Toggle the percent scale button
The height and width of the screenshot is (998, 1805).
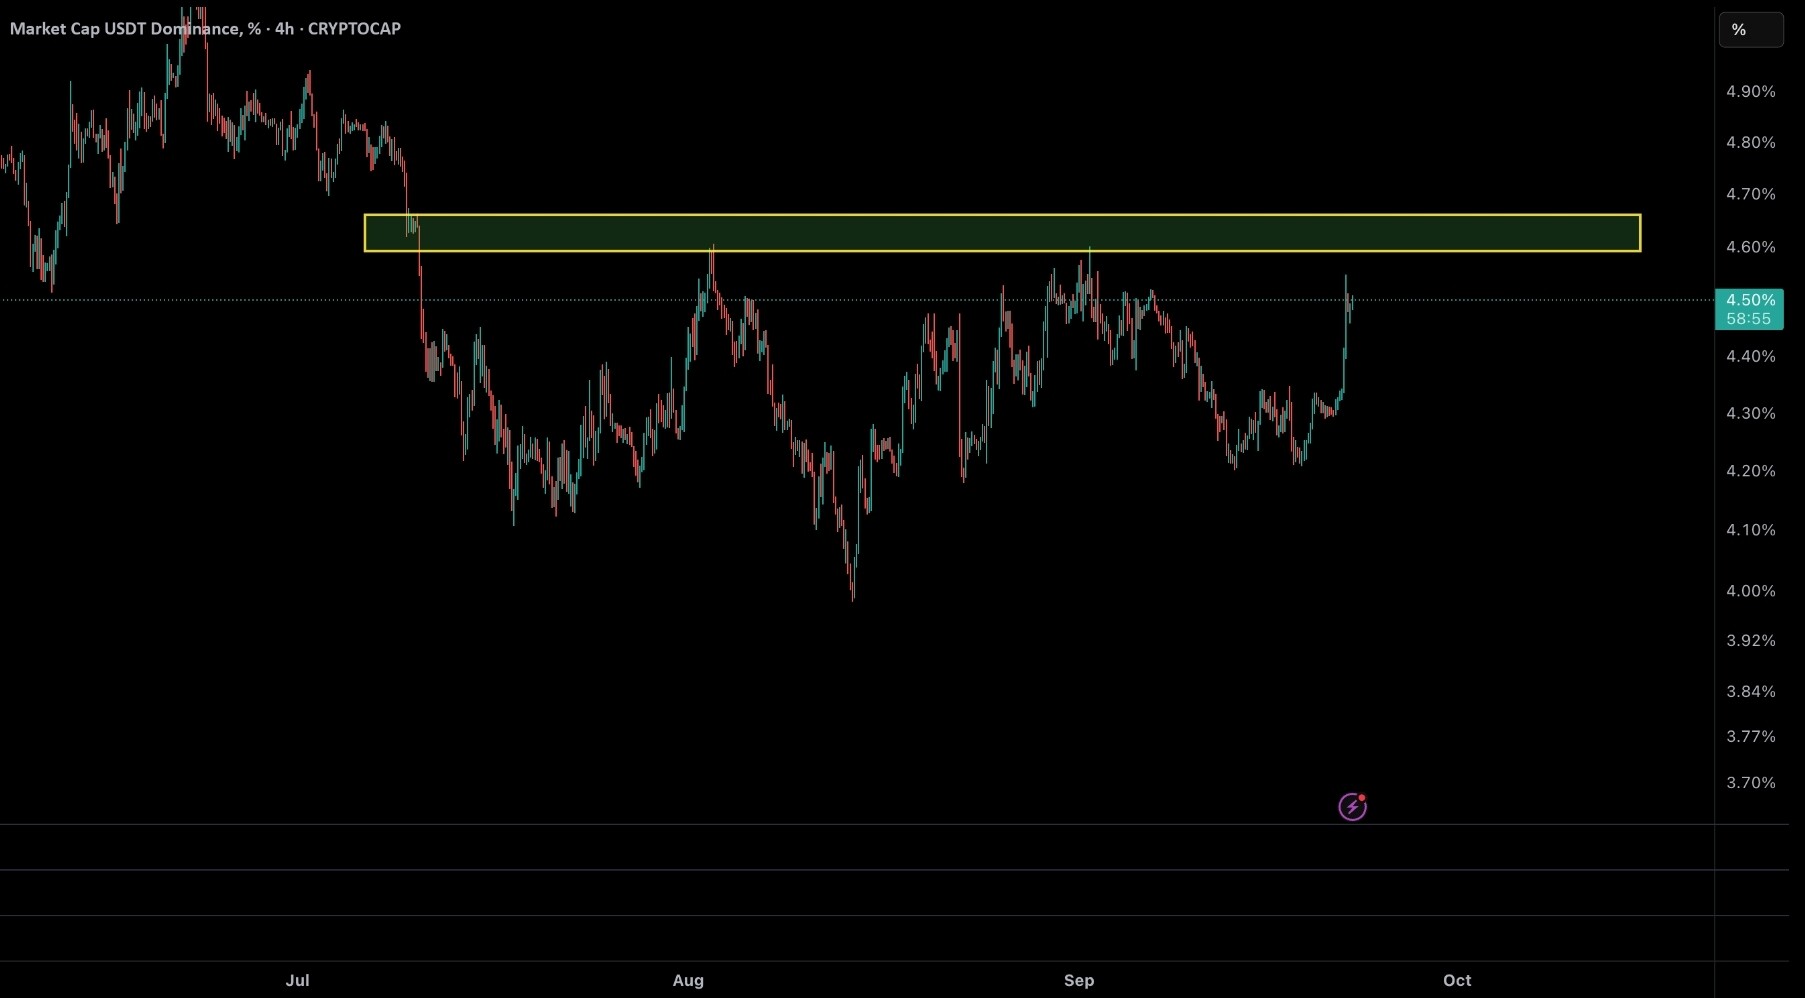(x=1750, y=30)
